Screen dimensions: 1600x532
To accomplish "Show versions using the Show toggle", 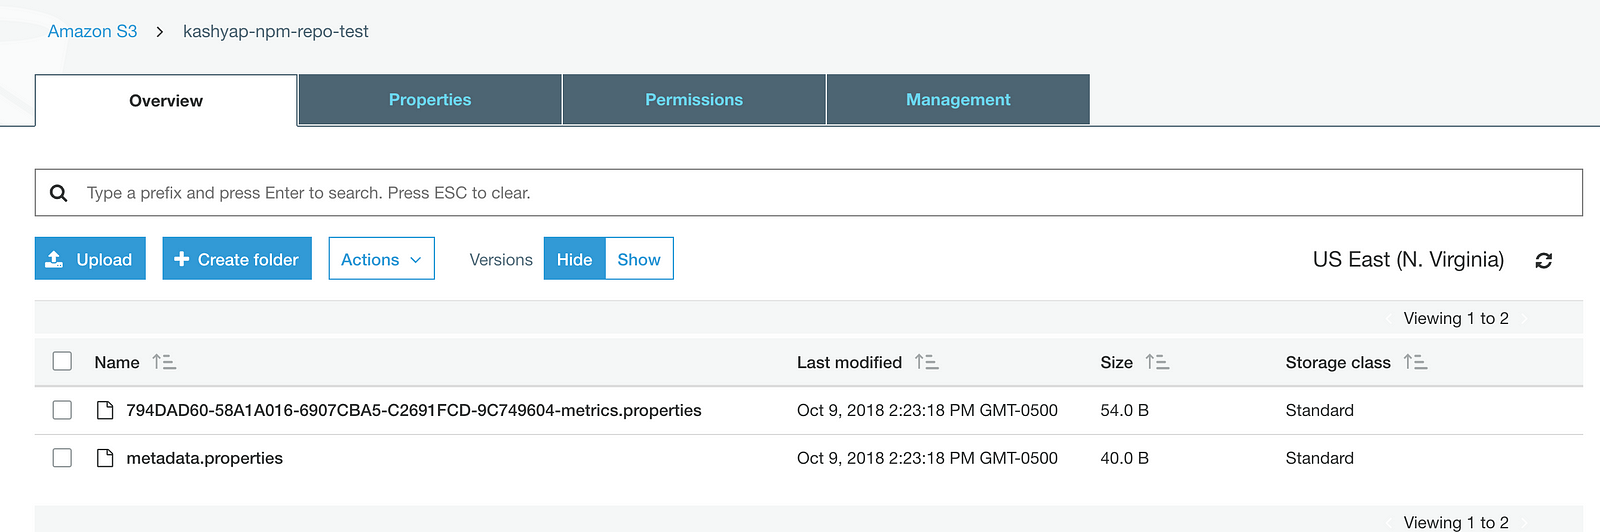I will click(x=639, y=259).
